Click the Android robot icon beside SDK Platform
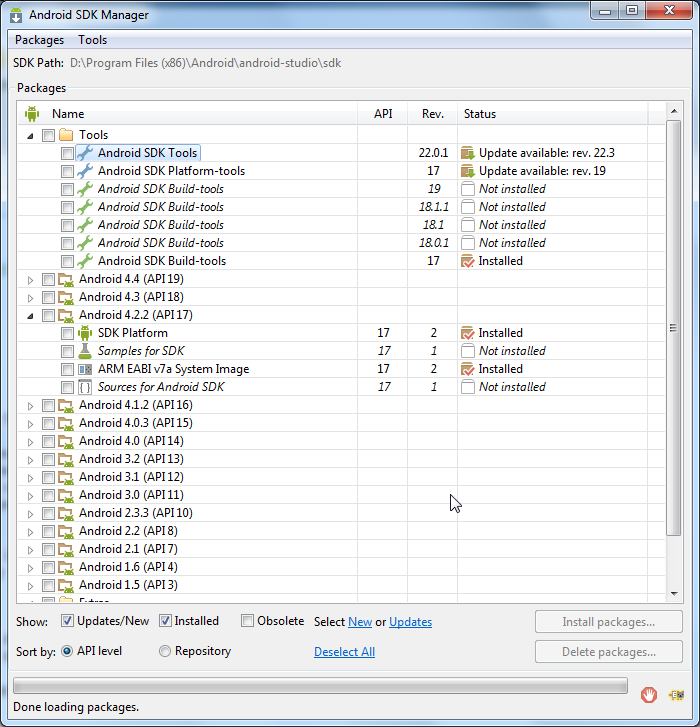700x727 pixels. 85,333
